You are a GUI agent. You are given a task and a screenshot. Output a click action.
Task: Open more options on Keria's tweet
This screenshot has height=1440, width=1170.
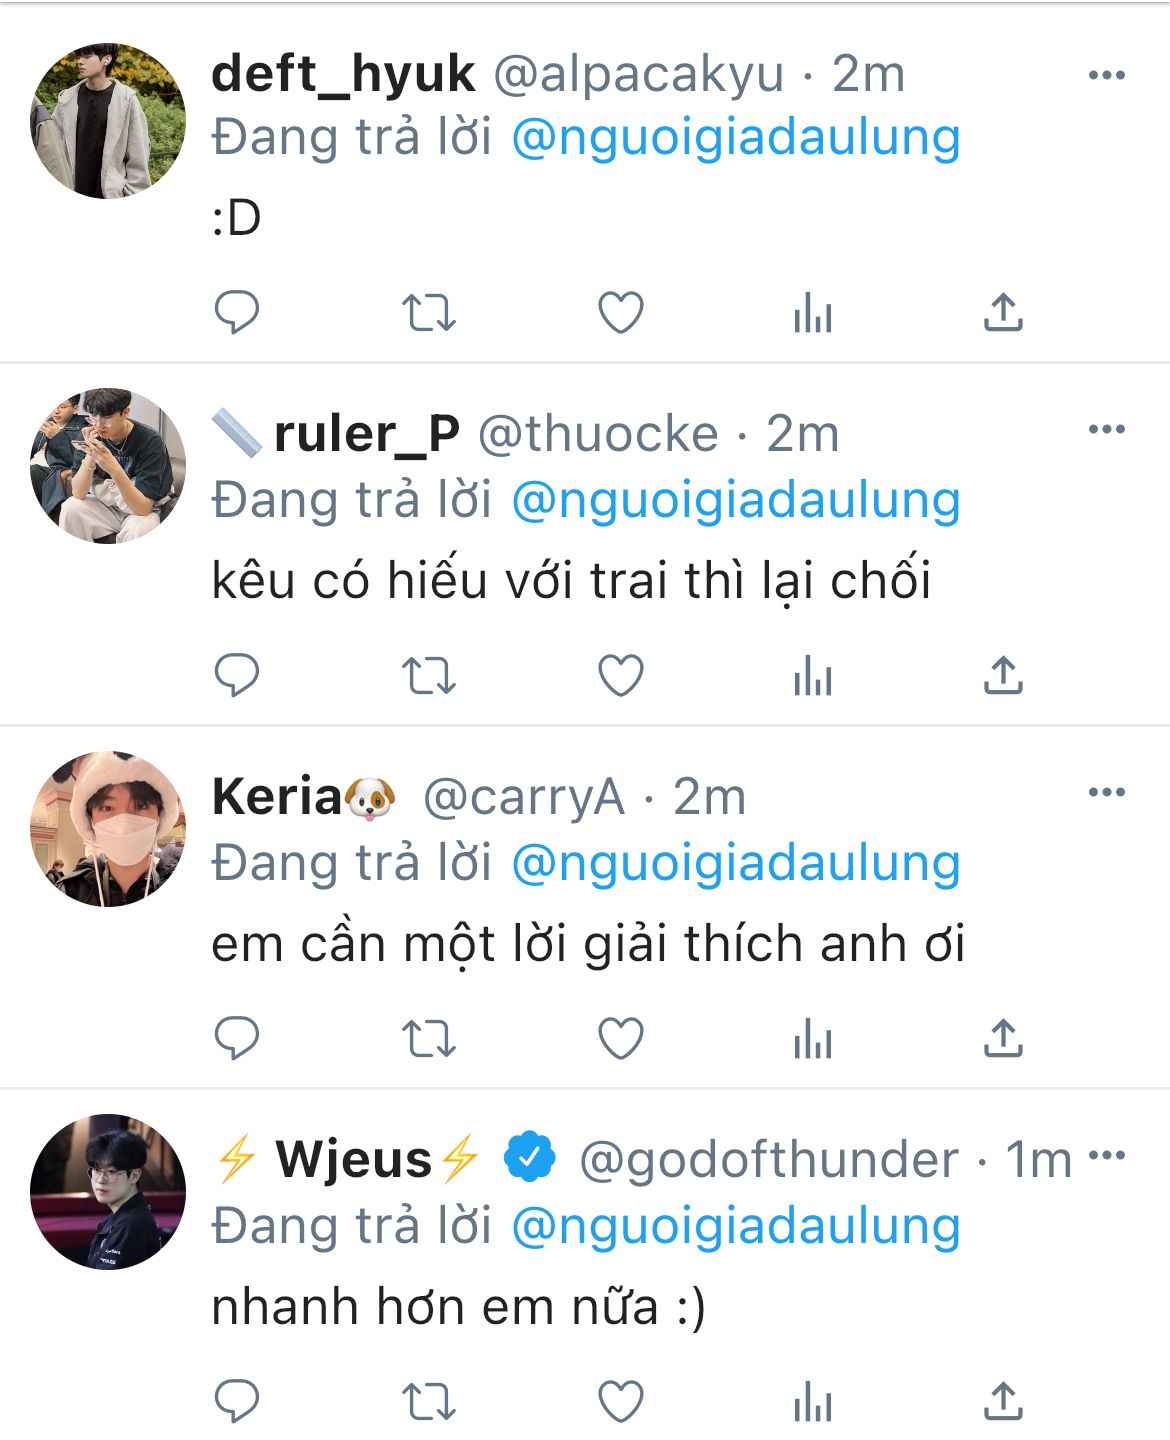tap(1106, 792)
